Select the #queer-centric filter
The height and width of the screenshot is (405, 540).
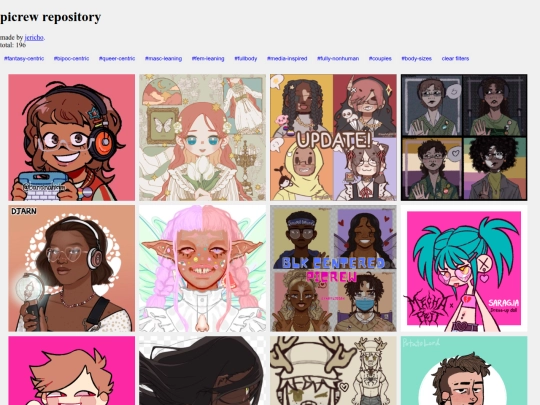pyautogui.click(x=117, y=59)
